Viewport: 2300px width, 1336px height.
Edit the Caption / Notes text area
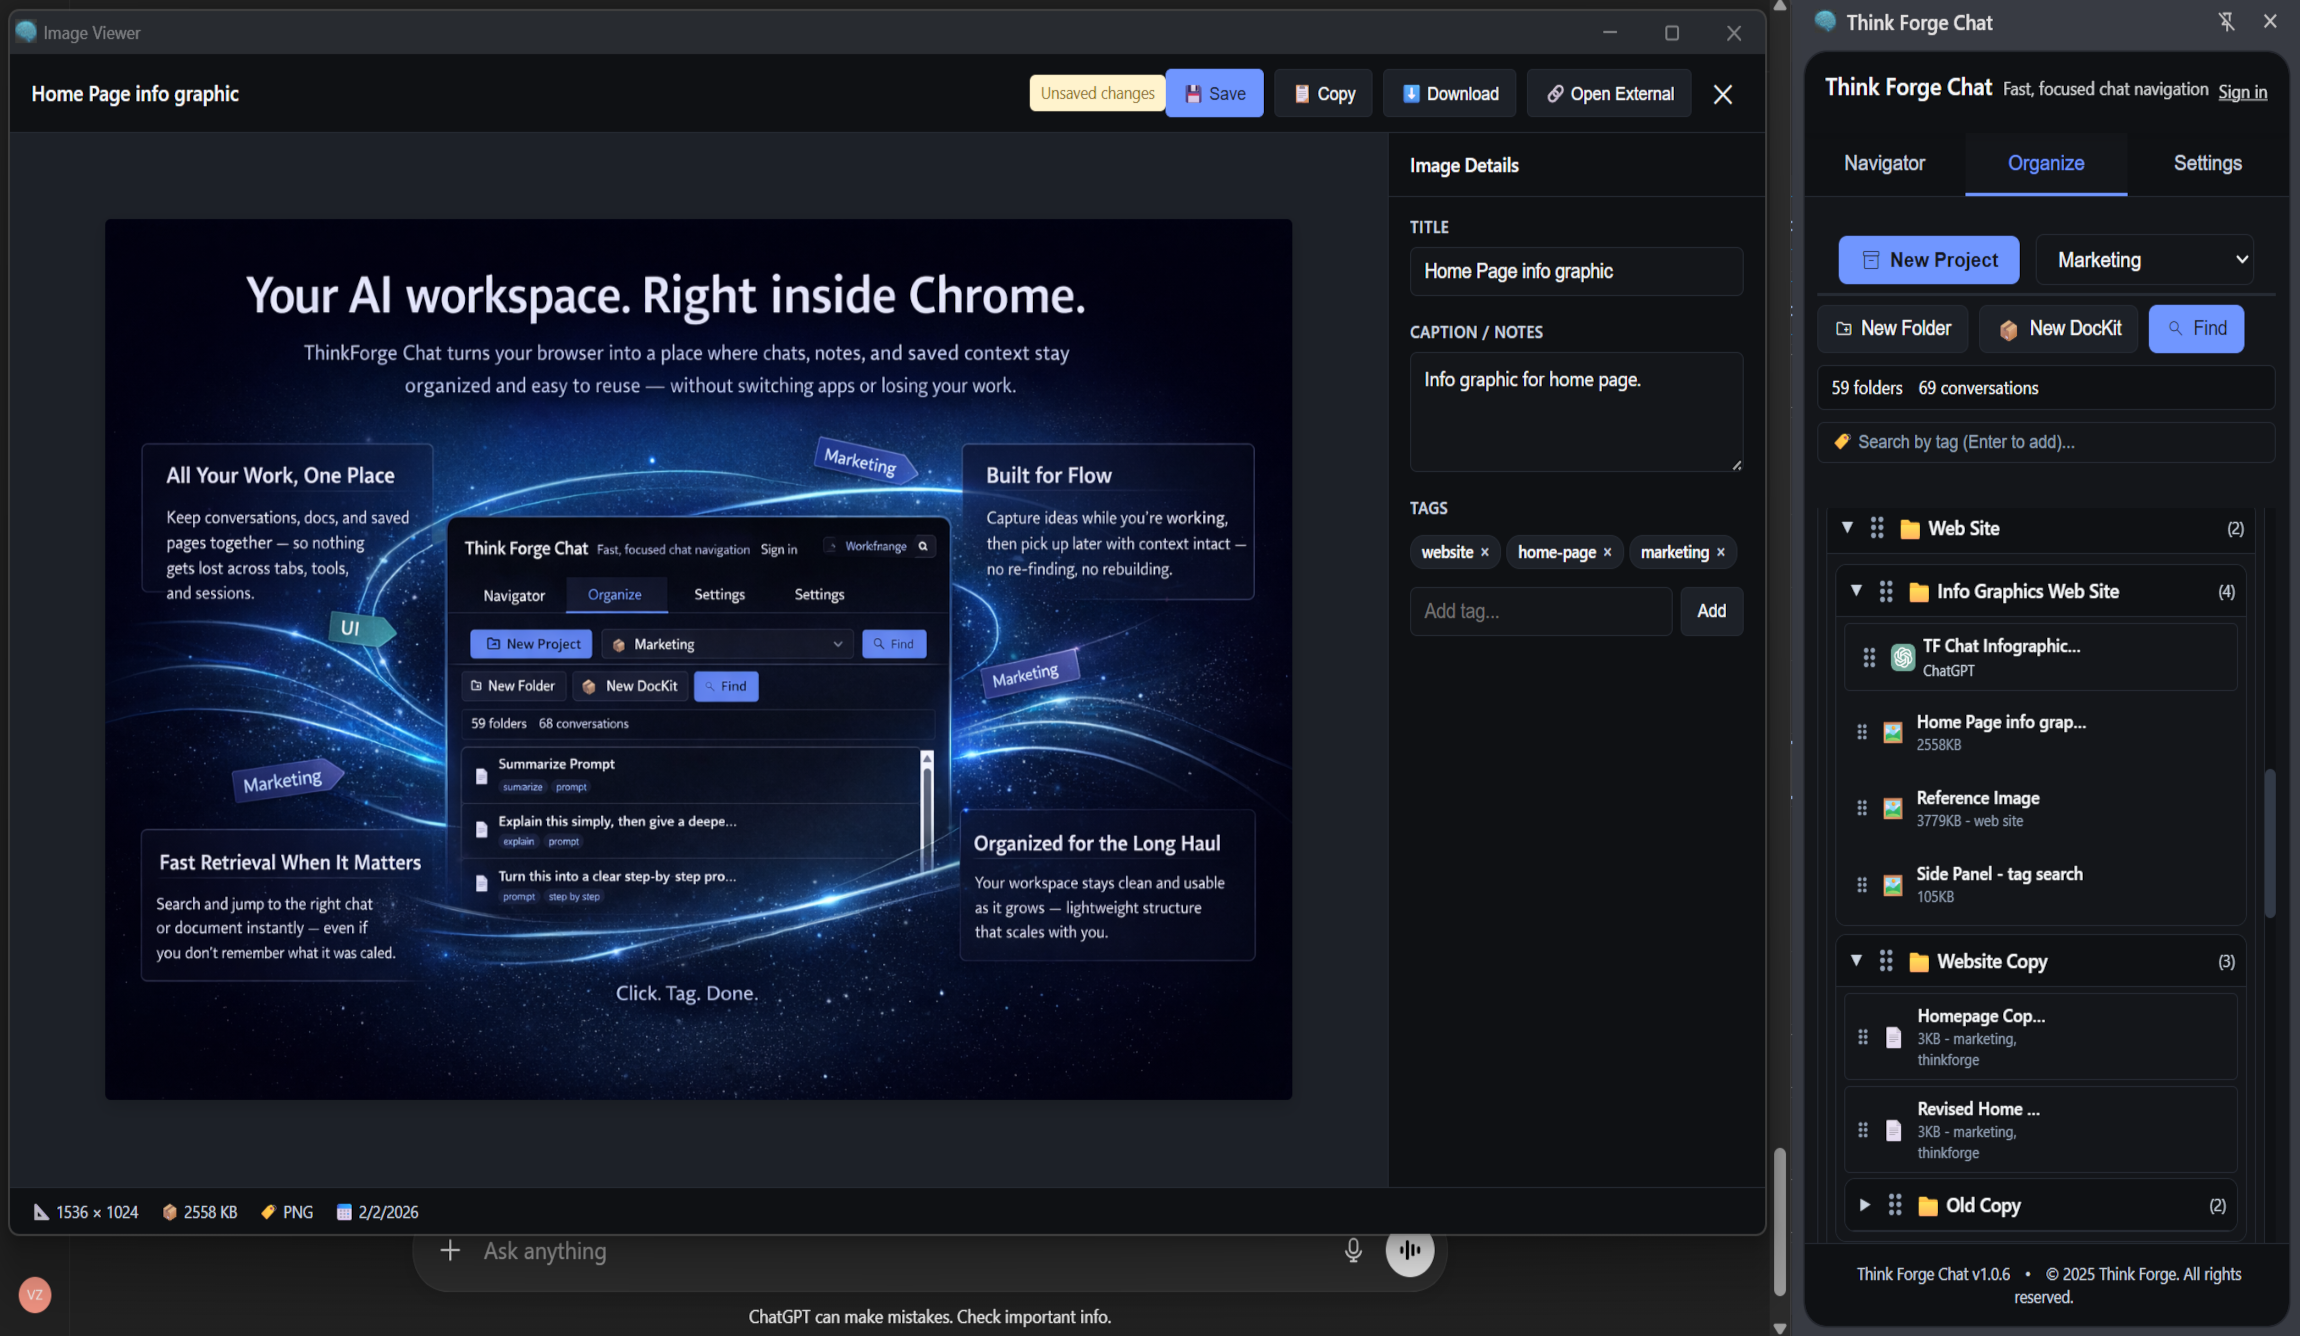coord(1576,412)
